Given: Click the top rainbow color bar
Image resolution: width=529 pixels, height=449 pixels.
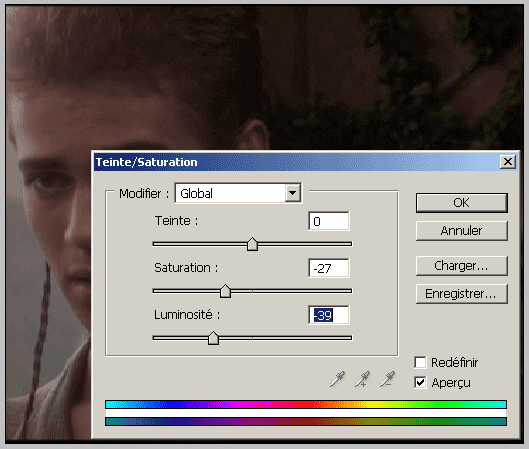Looking at the screenshot, I should [x=306, y=404].
